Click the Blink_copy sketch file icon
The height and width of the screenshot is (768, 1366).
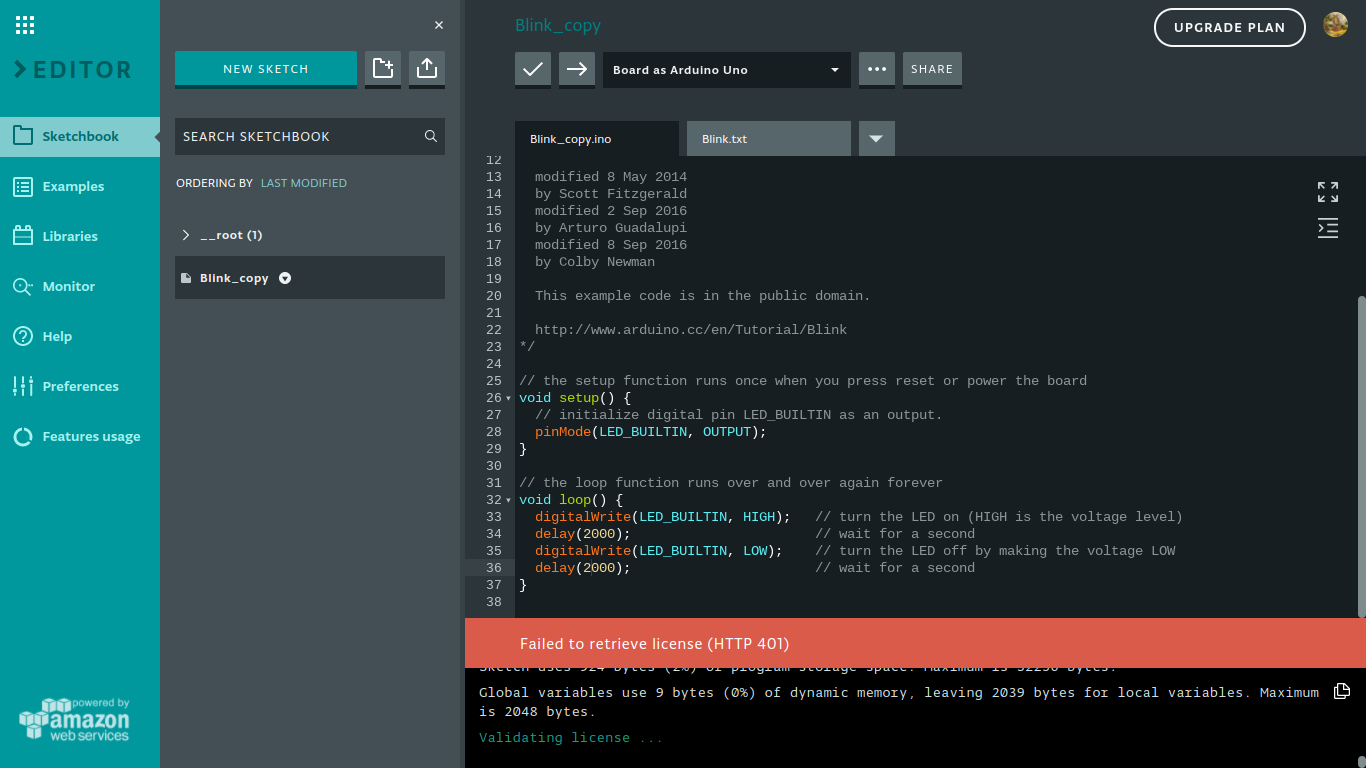(186, 278)
